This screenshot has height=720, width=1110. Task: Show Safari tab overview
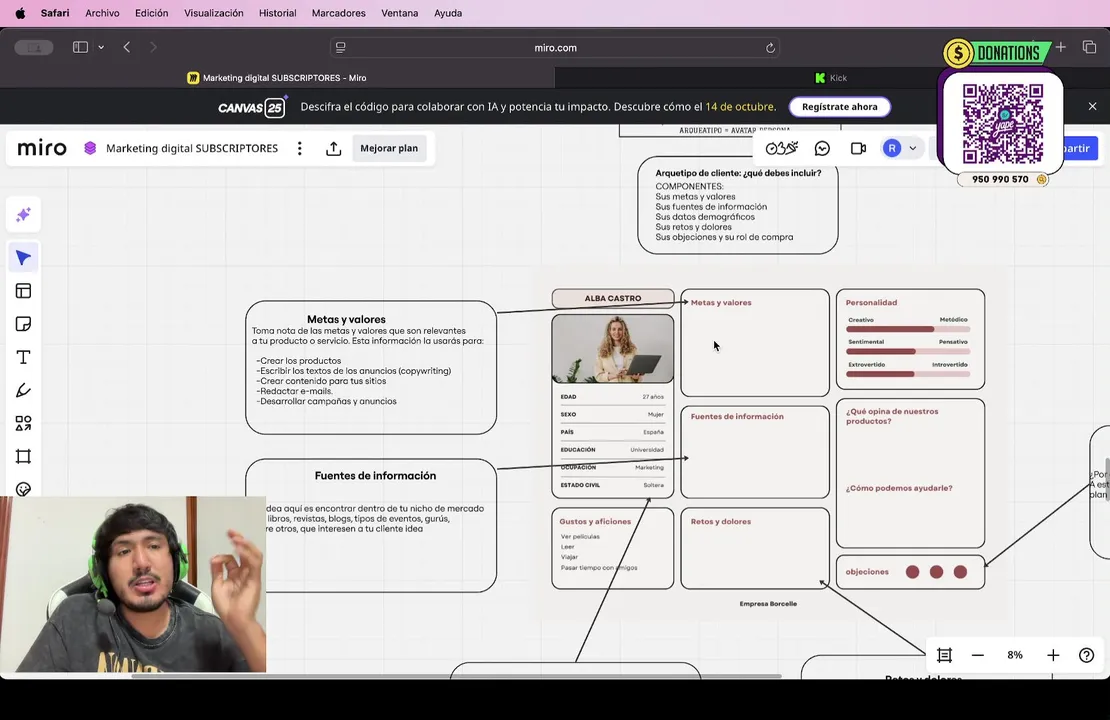pos(1089,47)
